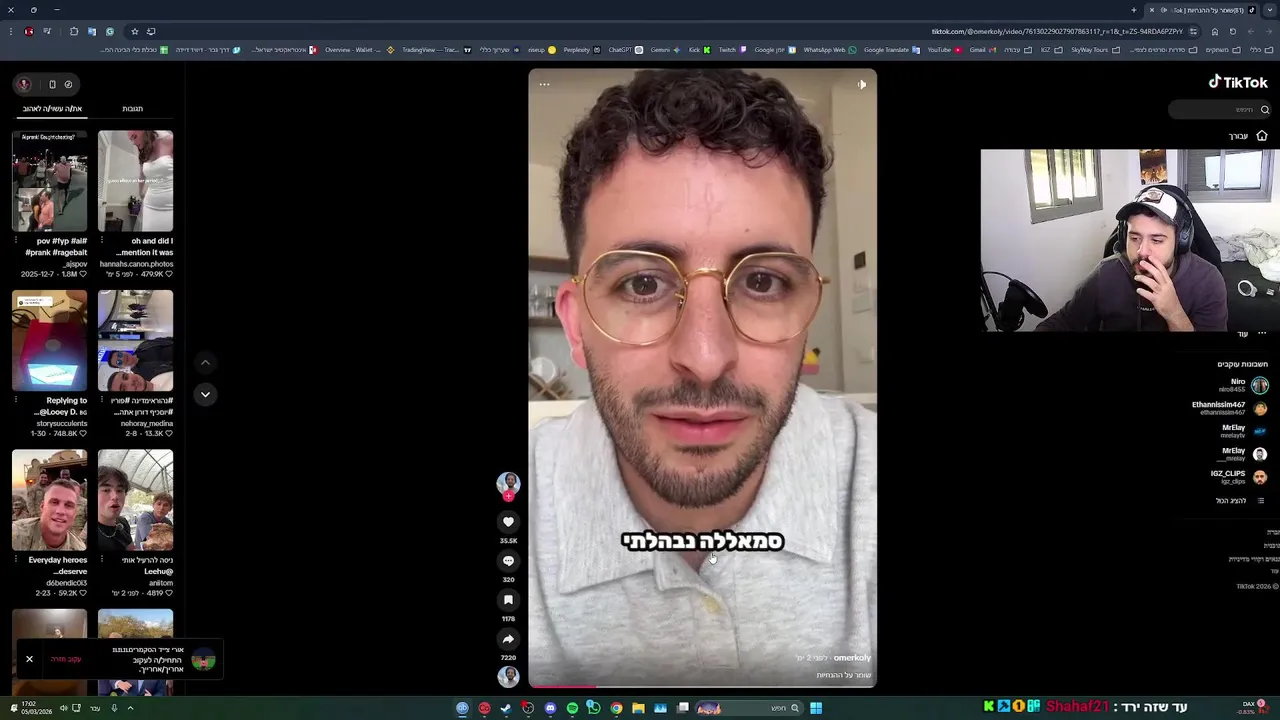This screenshot has width=1280, height=720.
Task: Expand the IGZ bookmark folder
Action: 1051,50
